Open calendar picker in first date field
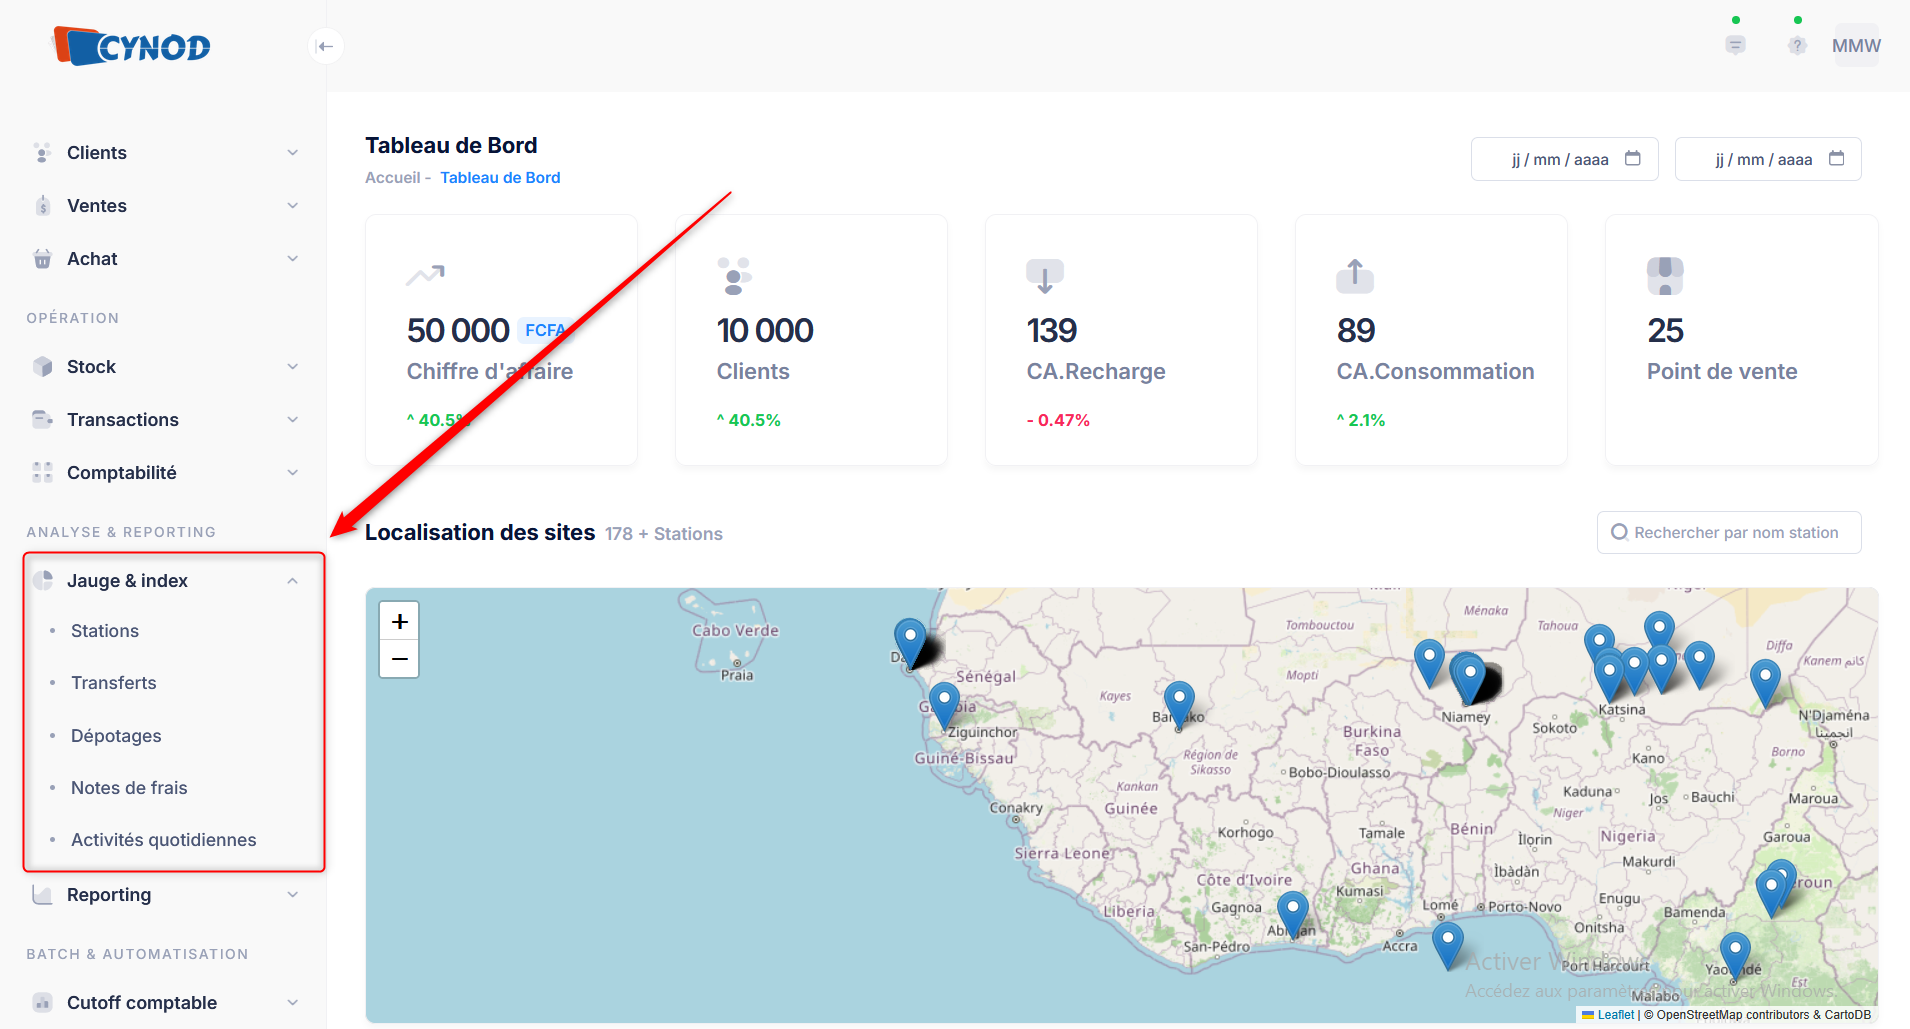Viewport: 1910px width, 1029px height. [x=1633, y=159]
